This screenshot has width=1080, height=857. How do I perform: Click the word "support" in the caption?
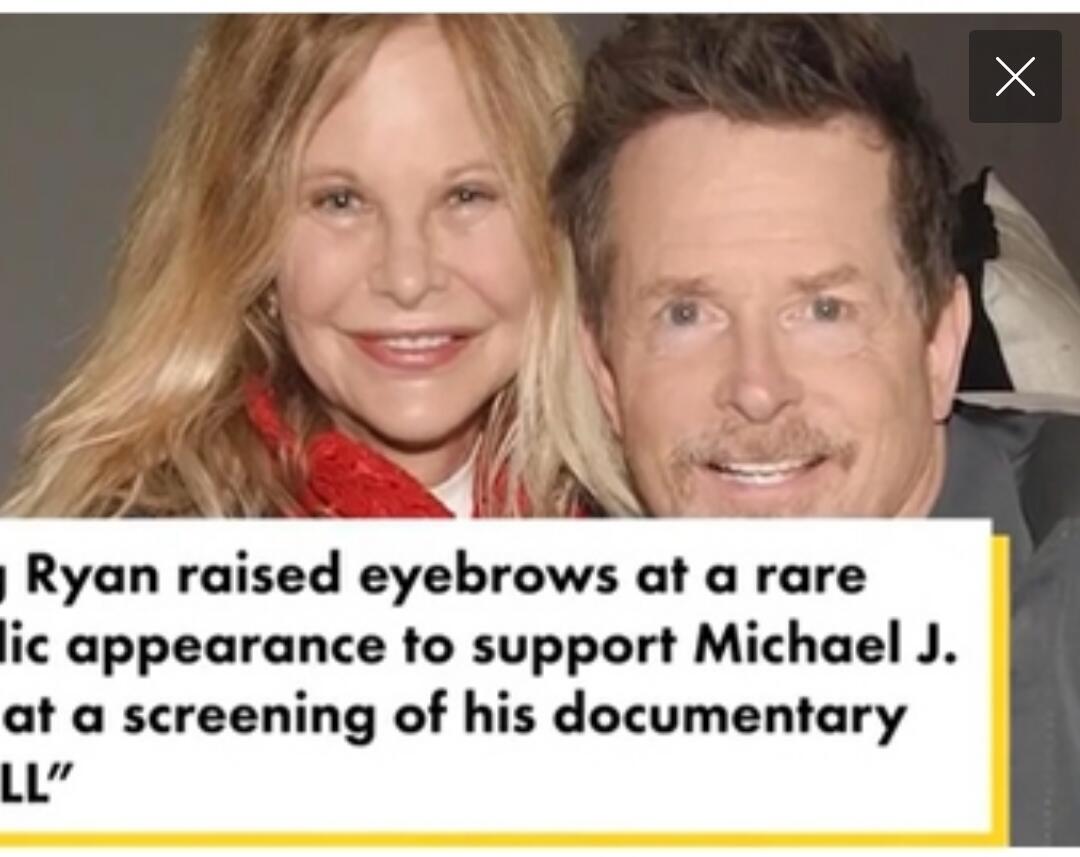pyautogui.click(x=574, y=649)
